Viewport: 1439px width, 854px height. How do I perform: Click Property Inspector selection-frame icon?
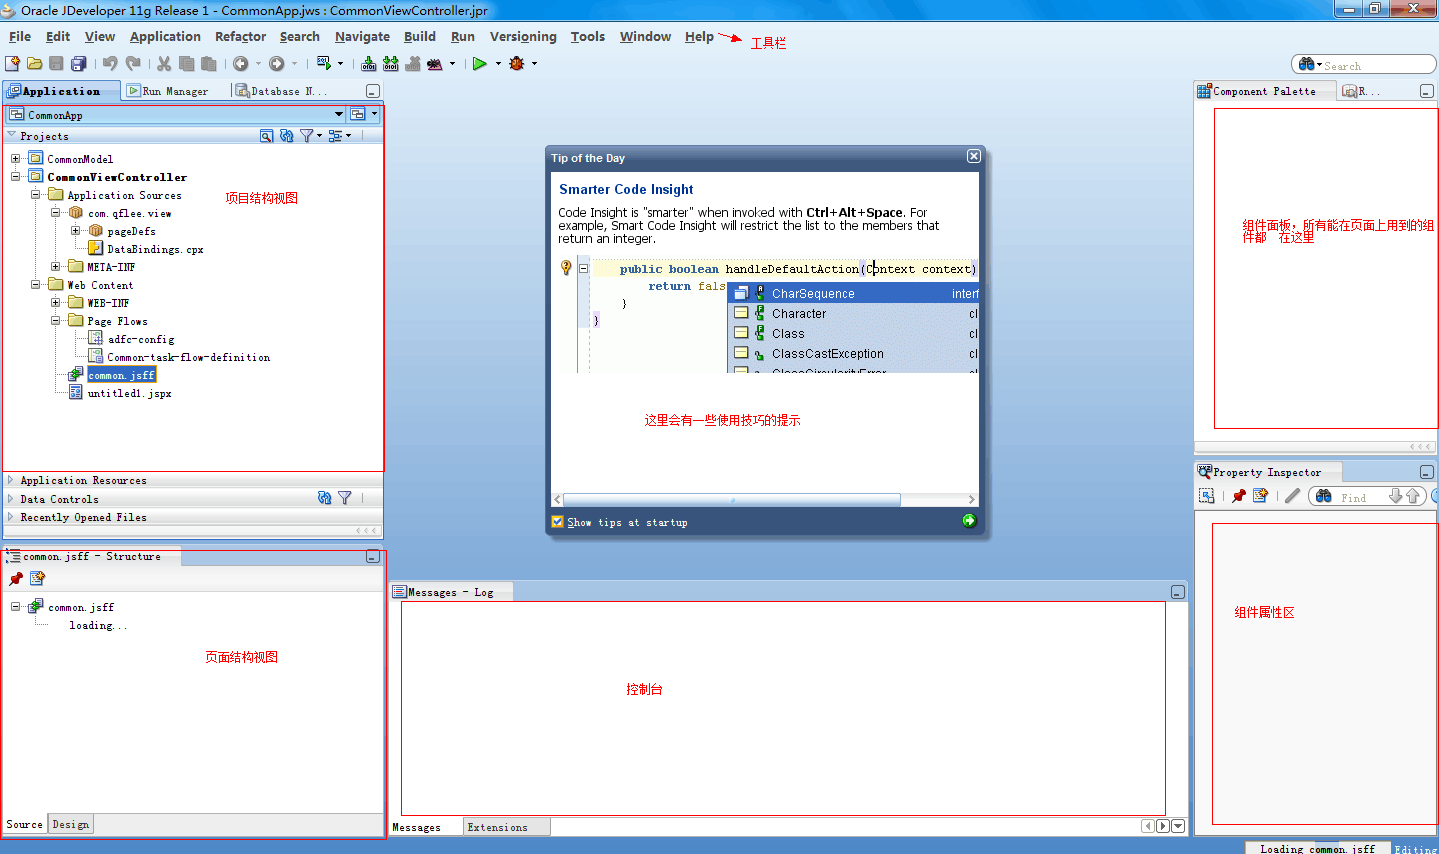point(1207,496)
